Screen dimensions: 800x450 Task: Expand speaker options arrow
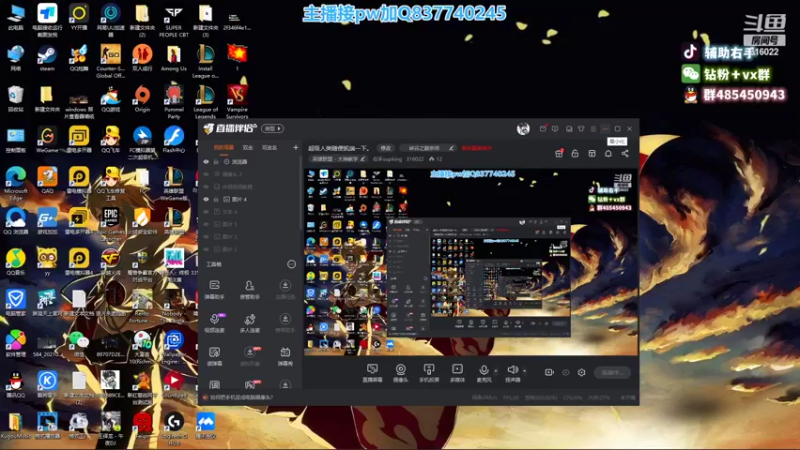[524, 371]
